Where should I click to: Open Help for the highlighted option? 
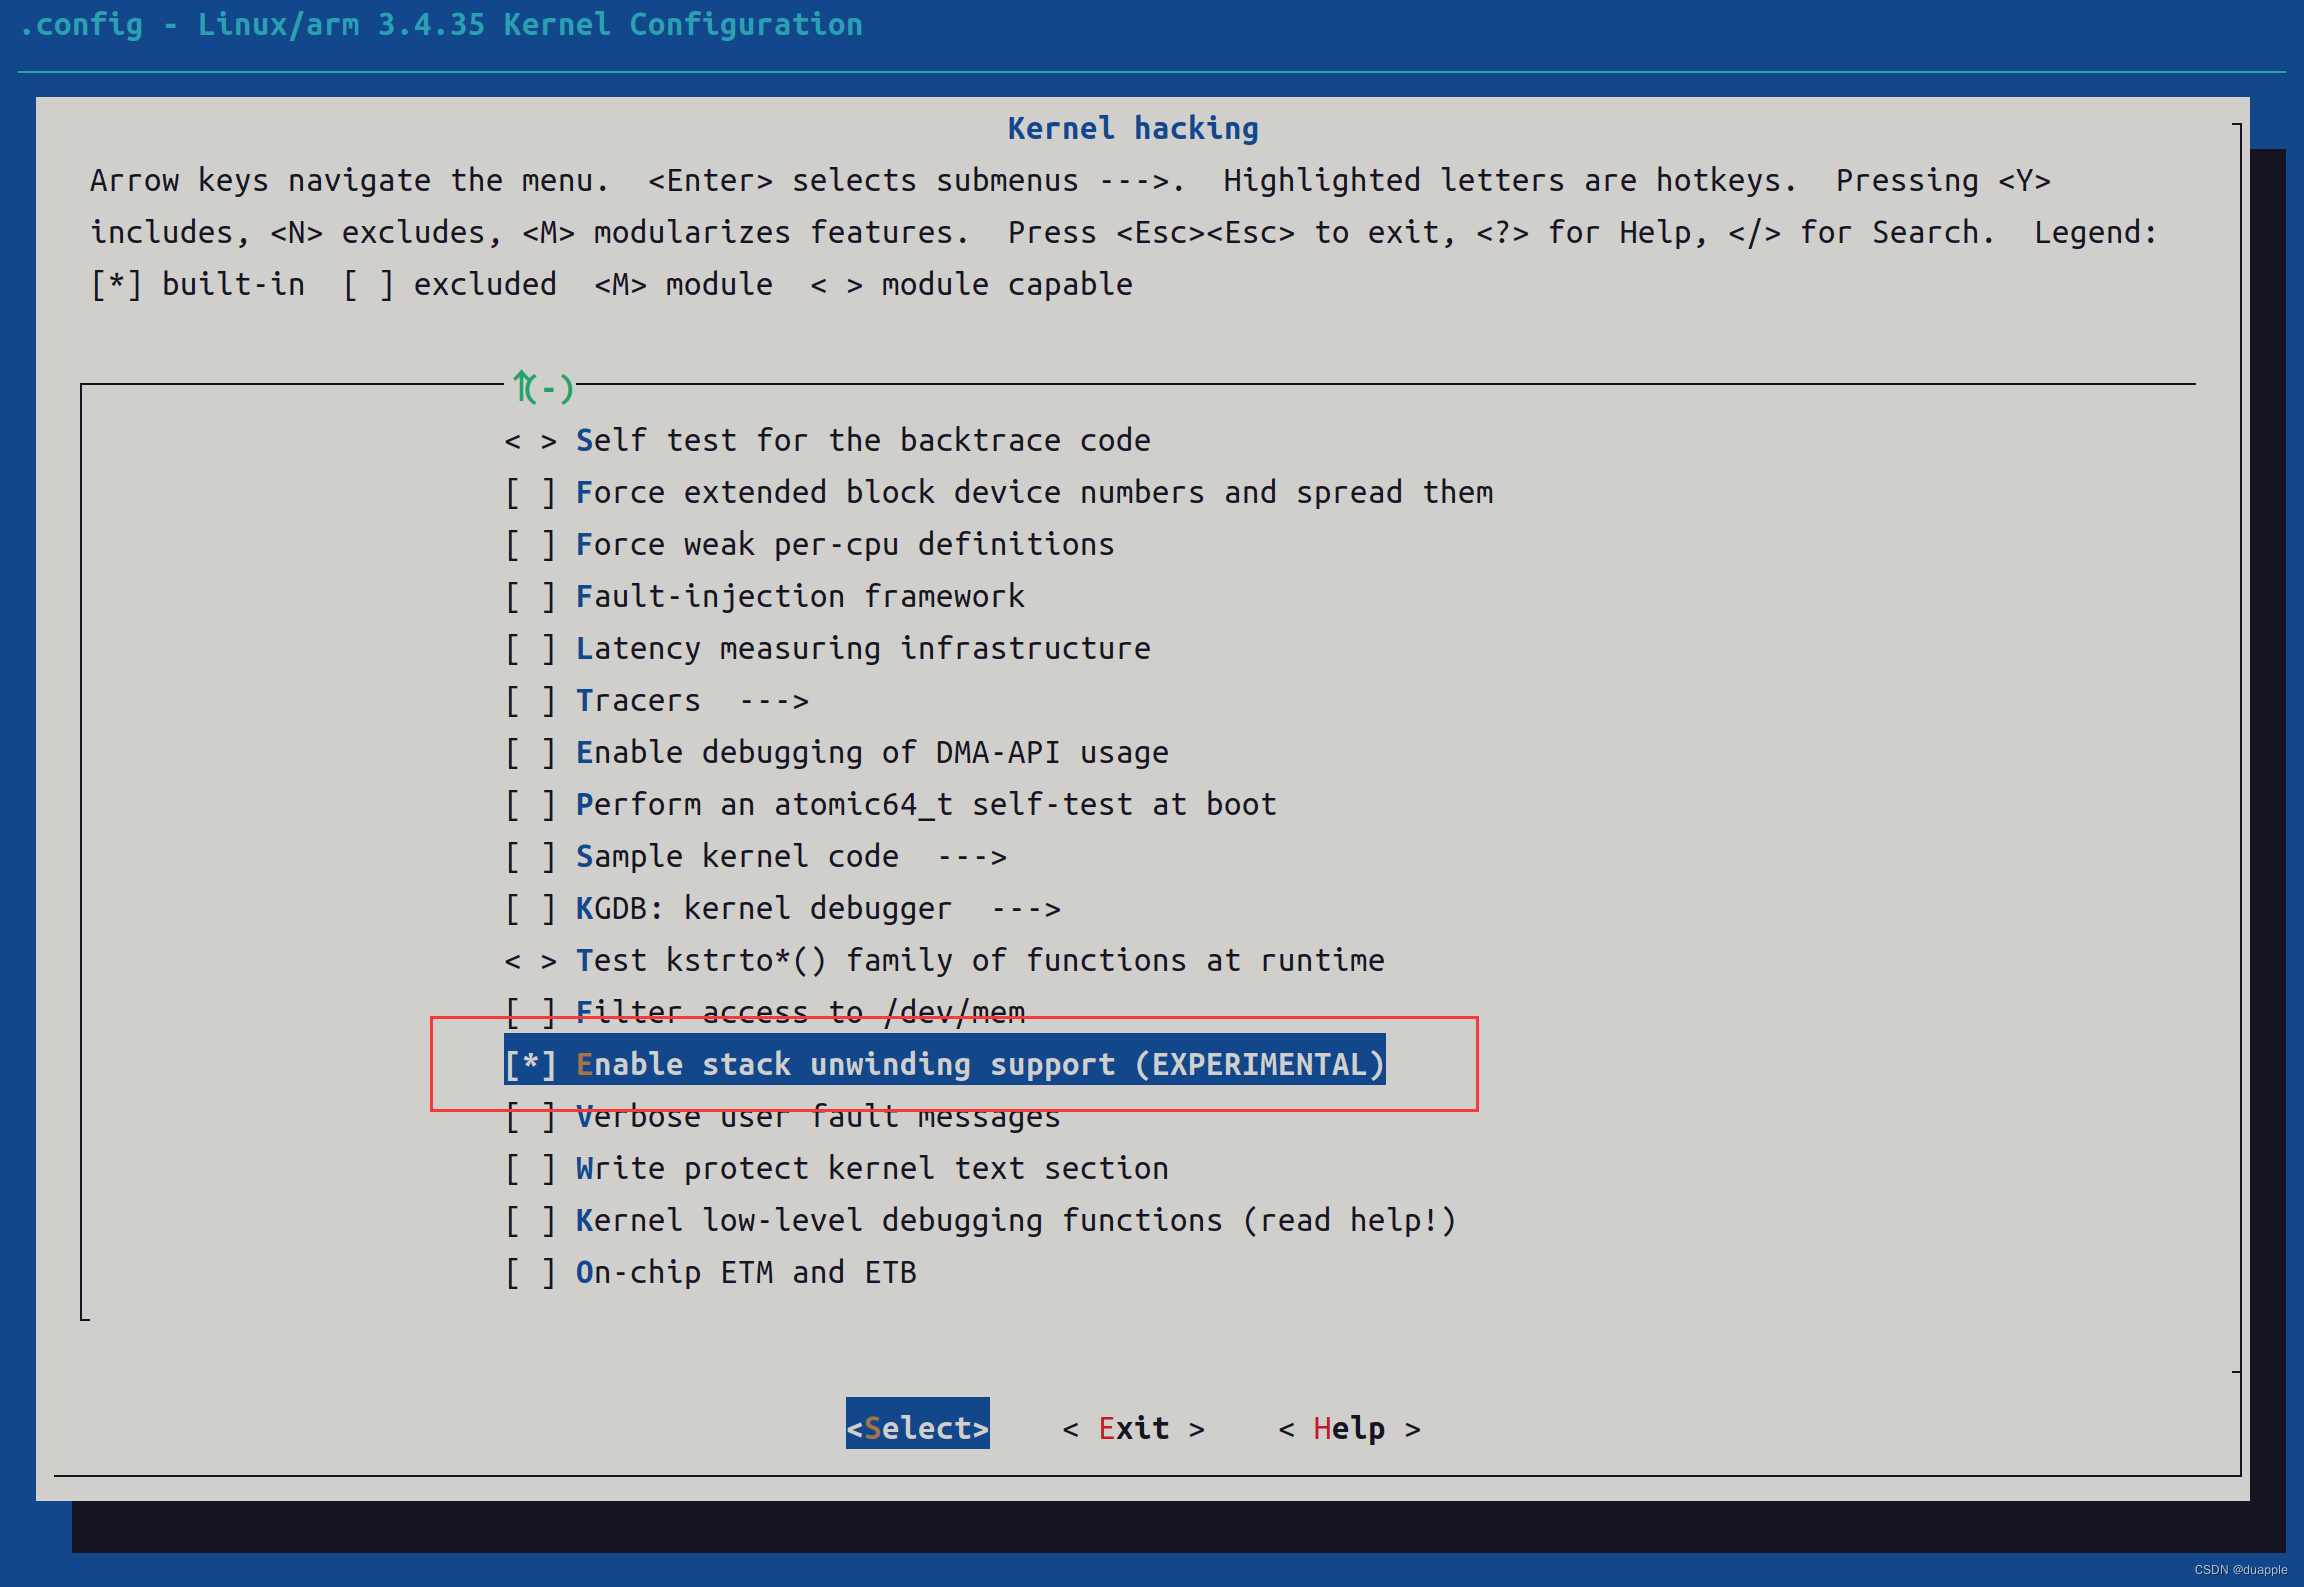1349,1428
